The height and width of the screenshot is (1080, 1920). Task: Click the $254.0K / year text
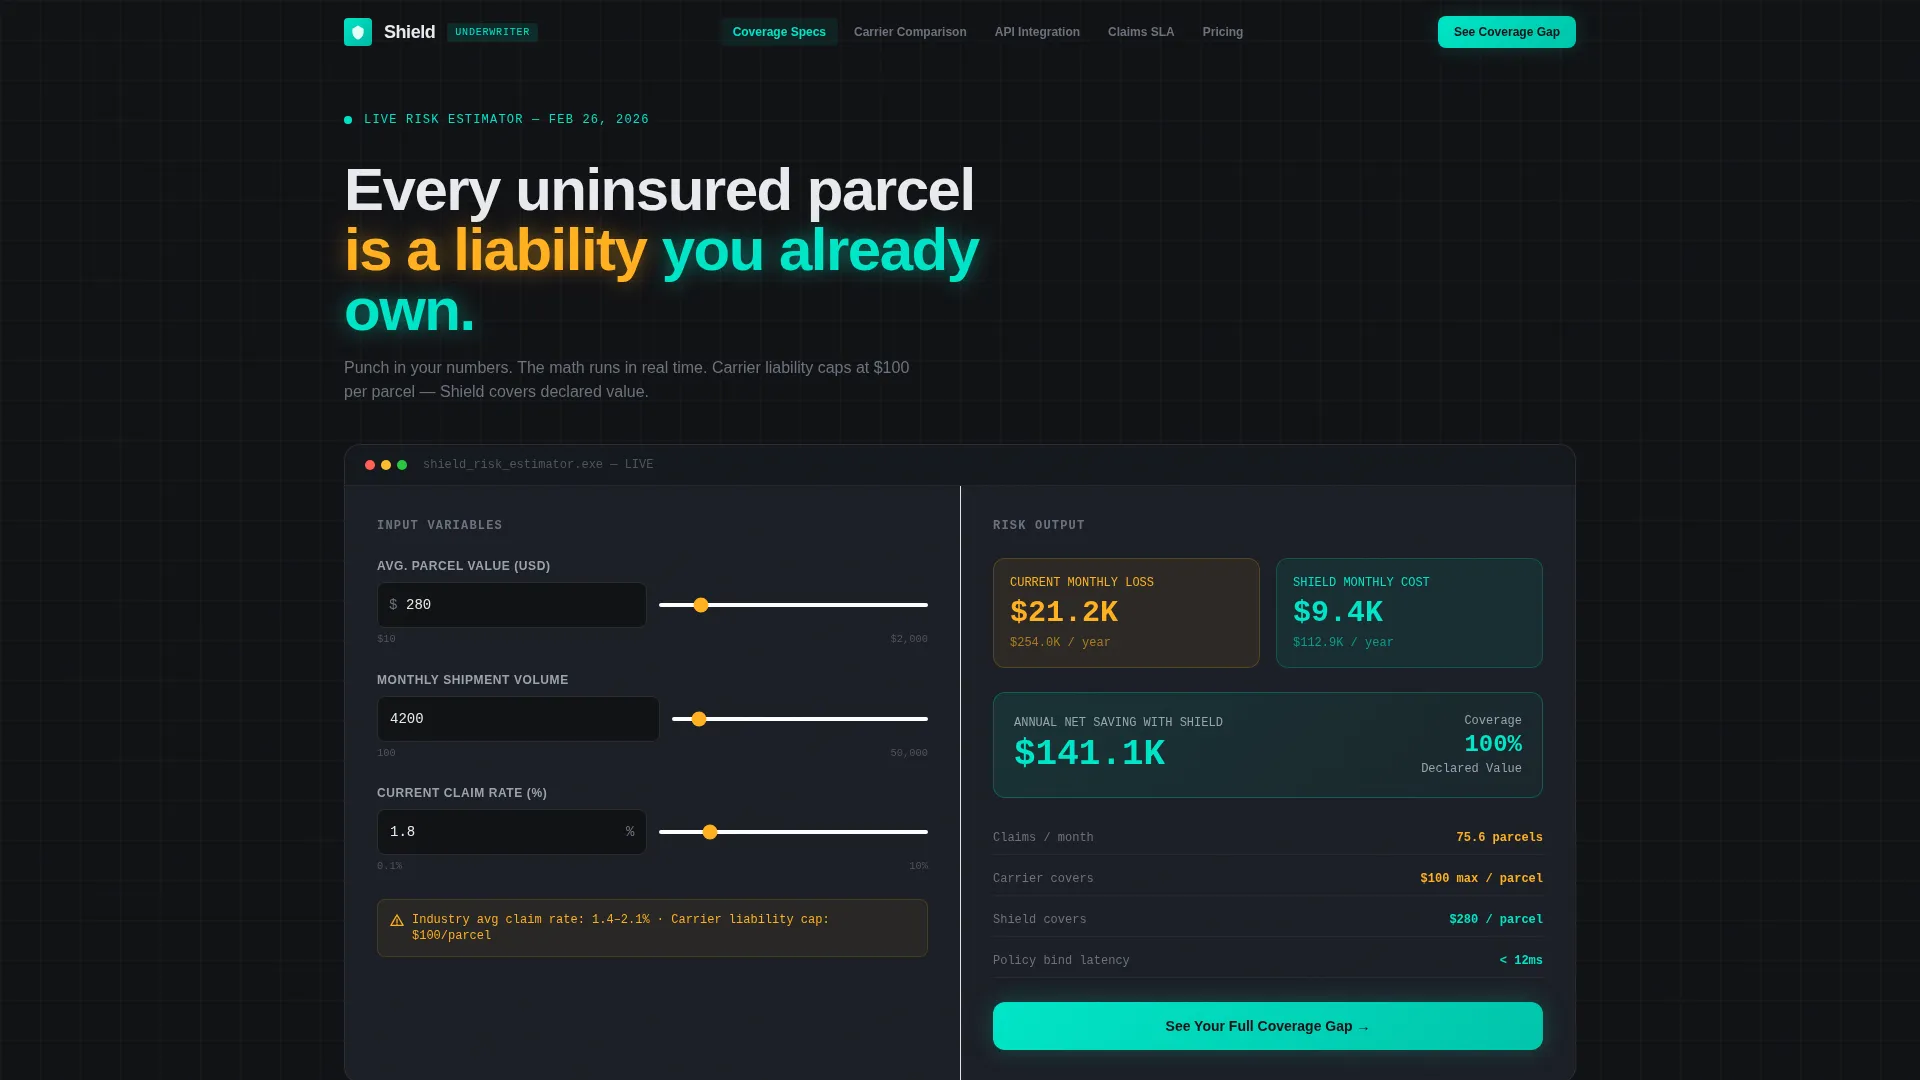(1060, 643)
